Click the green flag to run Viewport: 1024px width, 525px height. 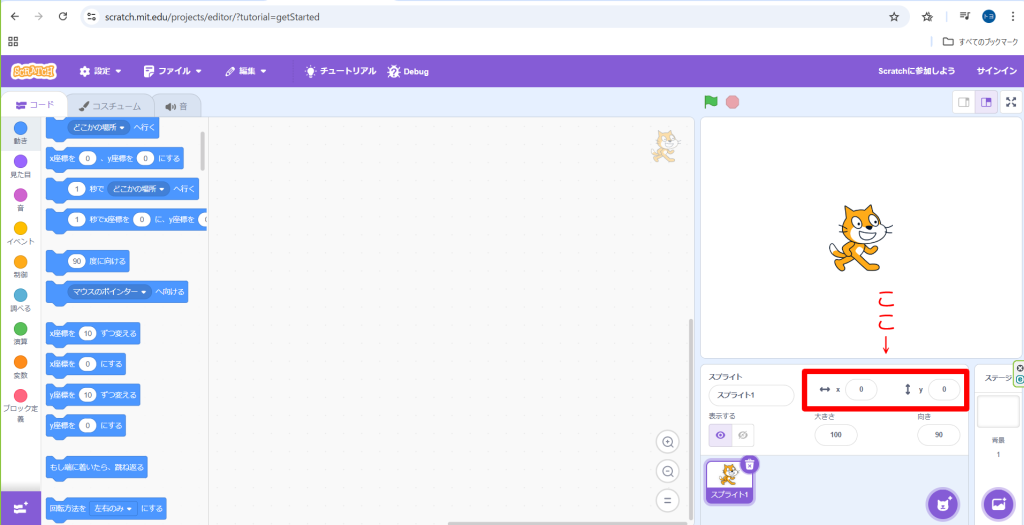tap(711, 101)
